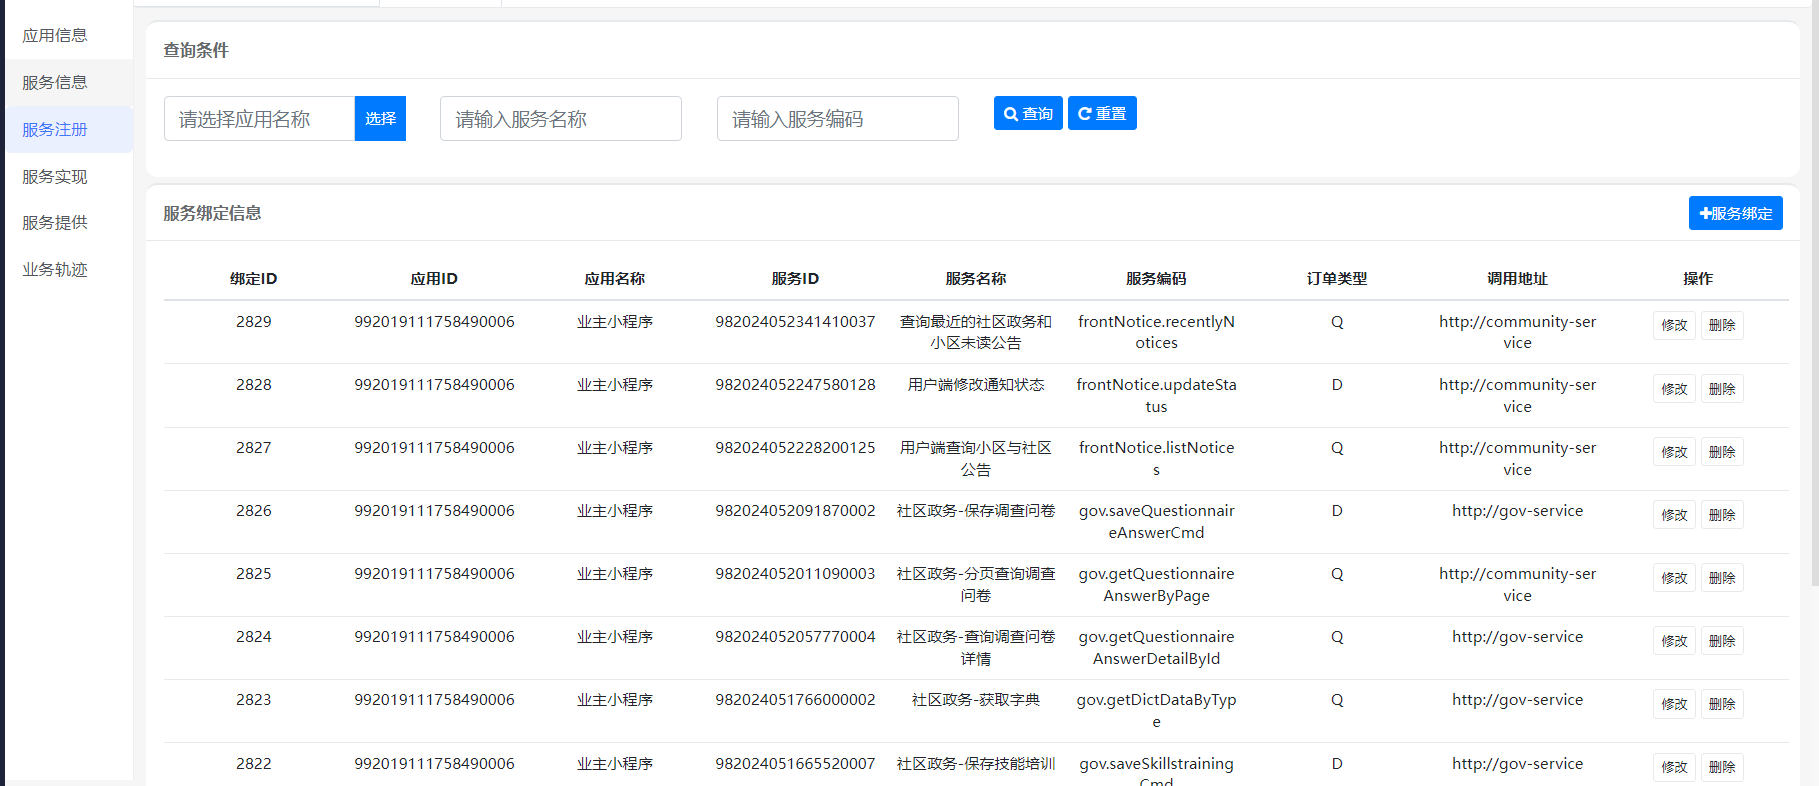Screen dimensions: 1819x786
Task: Open 服务提供 sidebar item
Action: [55, 222]
